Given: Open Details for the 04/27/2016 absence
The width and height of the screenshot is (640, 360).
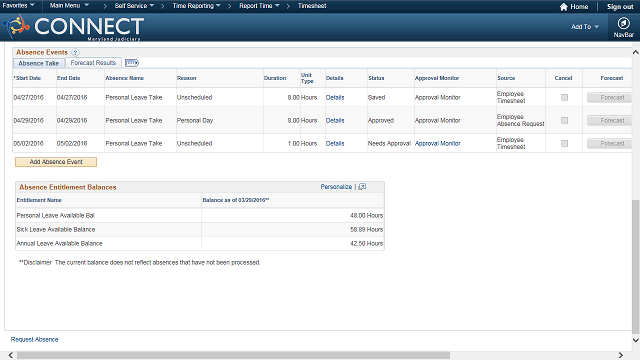Looking at the screenshot, I should click(x=335, y=98).
